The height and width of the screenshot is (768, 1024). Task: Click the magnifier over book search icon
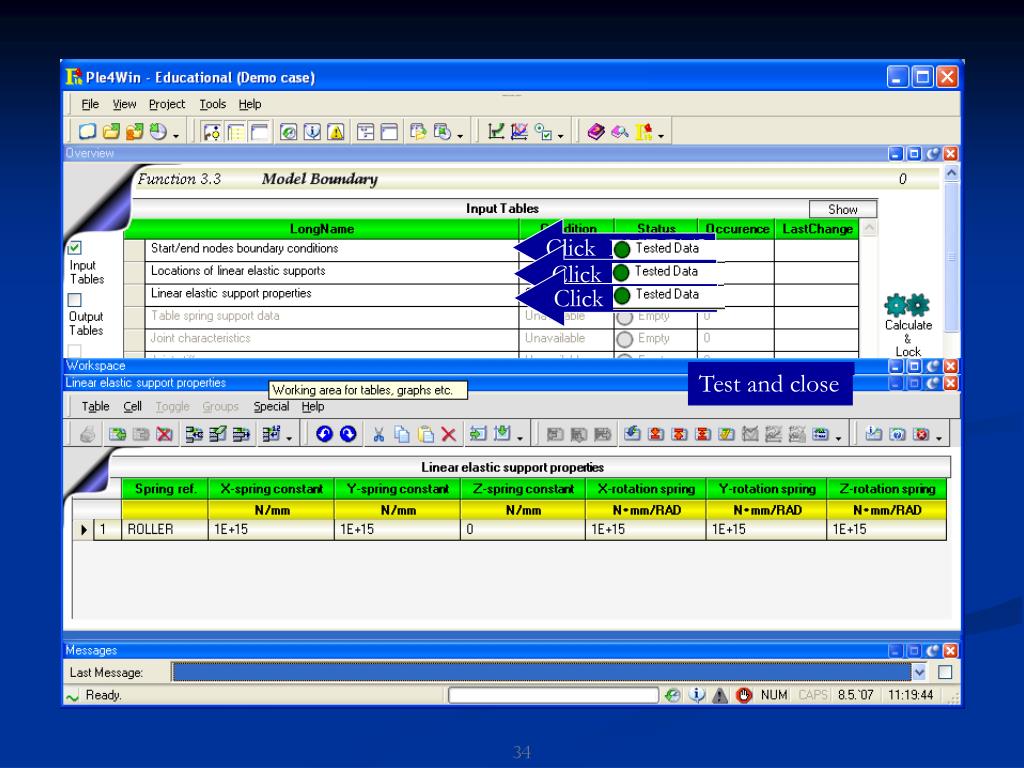coord(620,132)
